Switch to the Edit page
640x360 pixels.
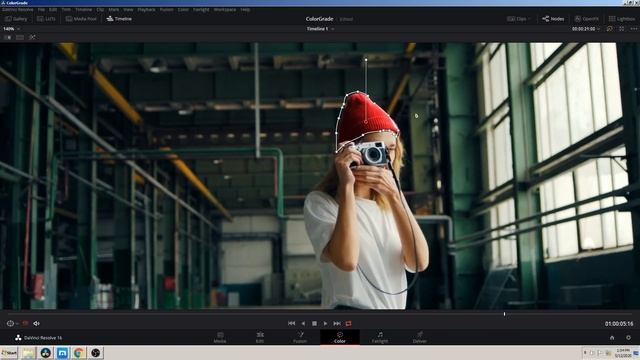(260, 337)
